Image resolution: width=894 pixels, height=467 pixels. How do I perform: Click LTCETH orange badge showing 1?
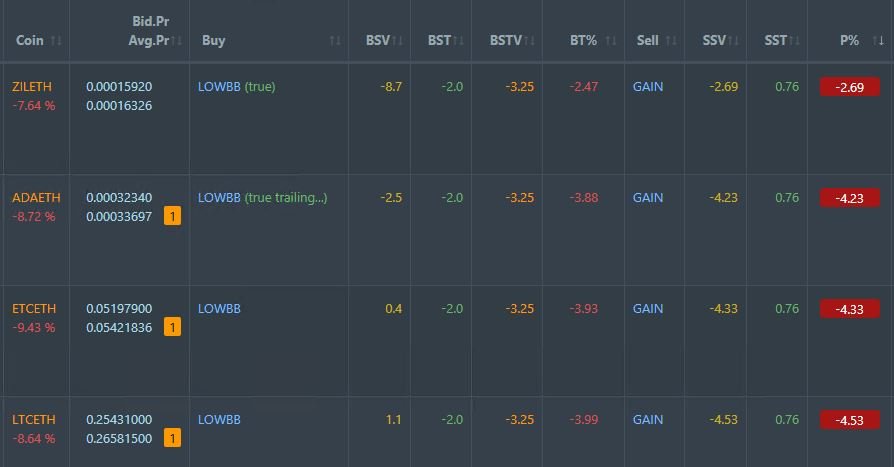click(x=172, y=438)
